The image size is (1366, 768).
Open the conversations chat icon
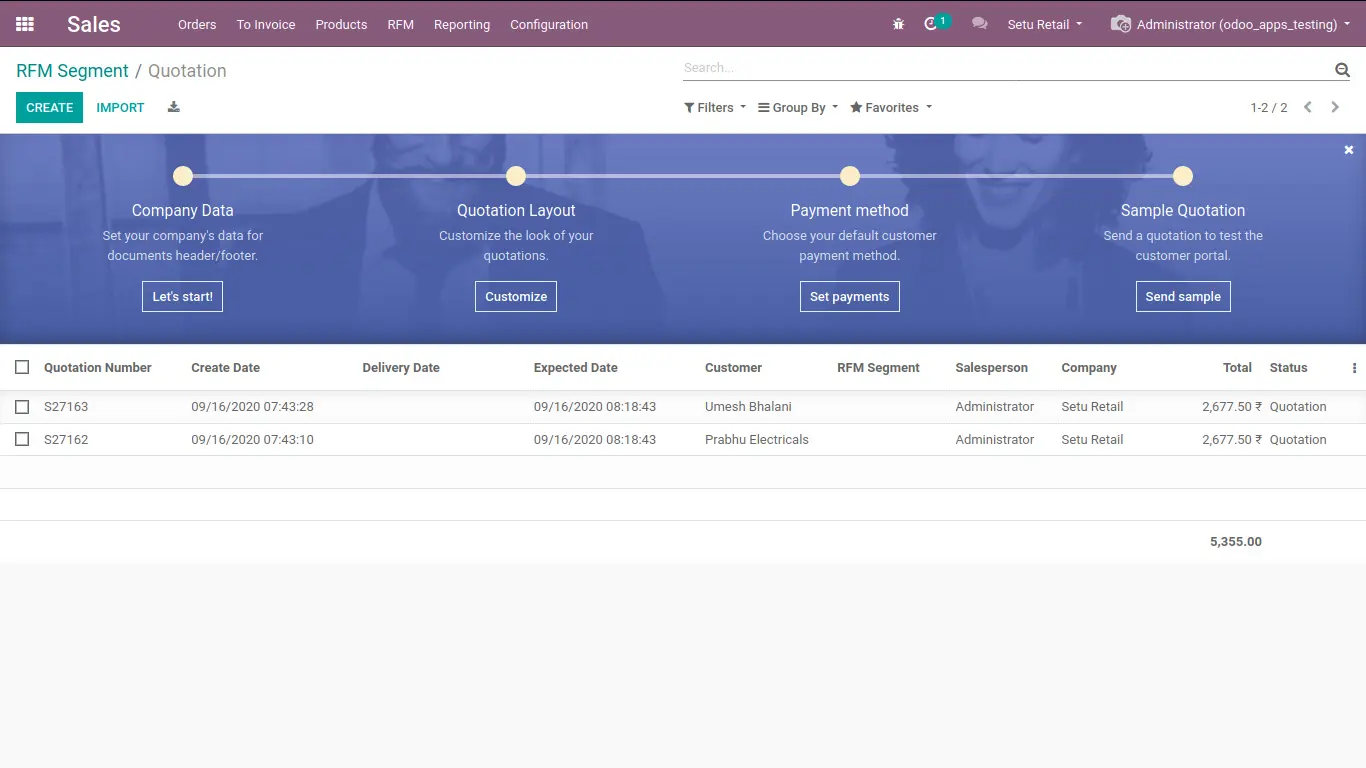tap(980, 24)
